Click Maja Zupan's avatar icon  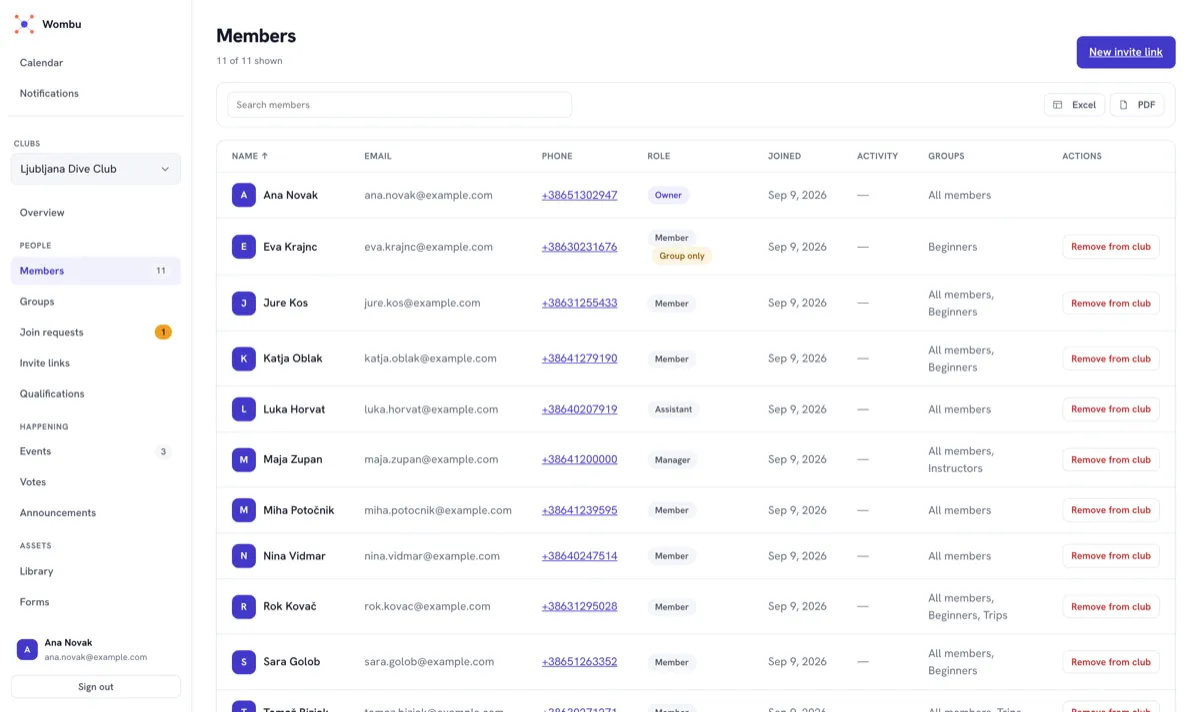coord(243,460)
